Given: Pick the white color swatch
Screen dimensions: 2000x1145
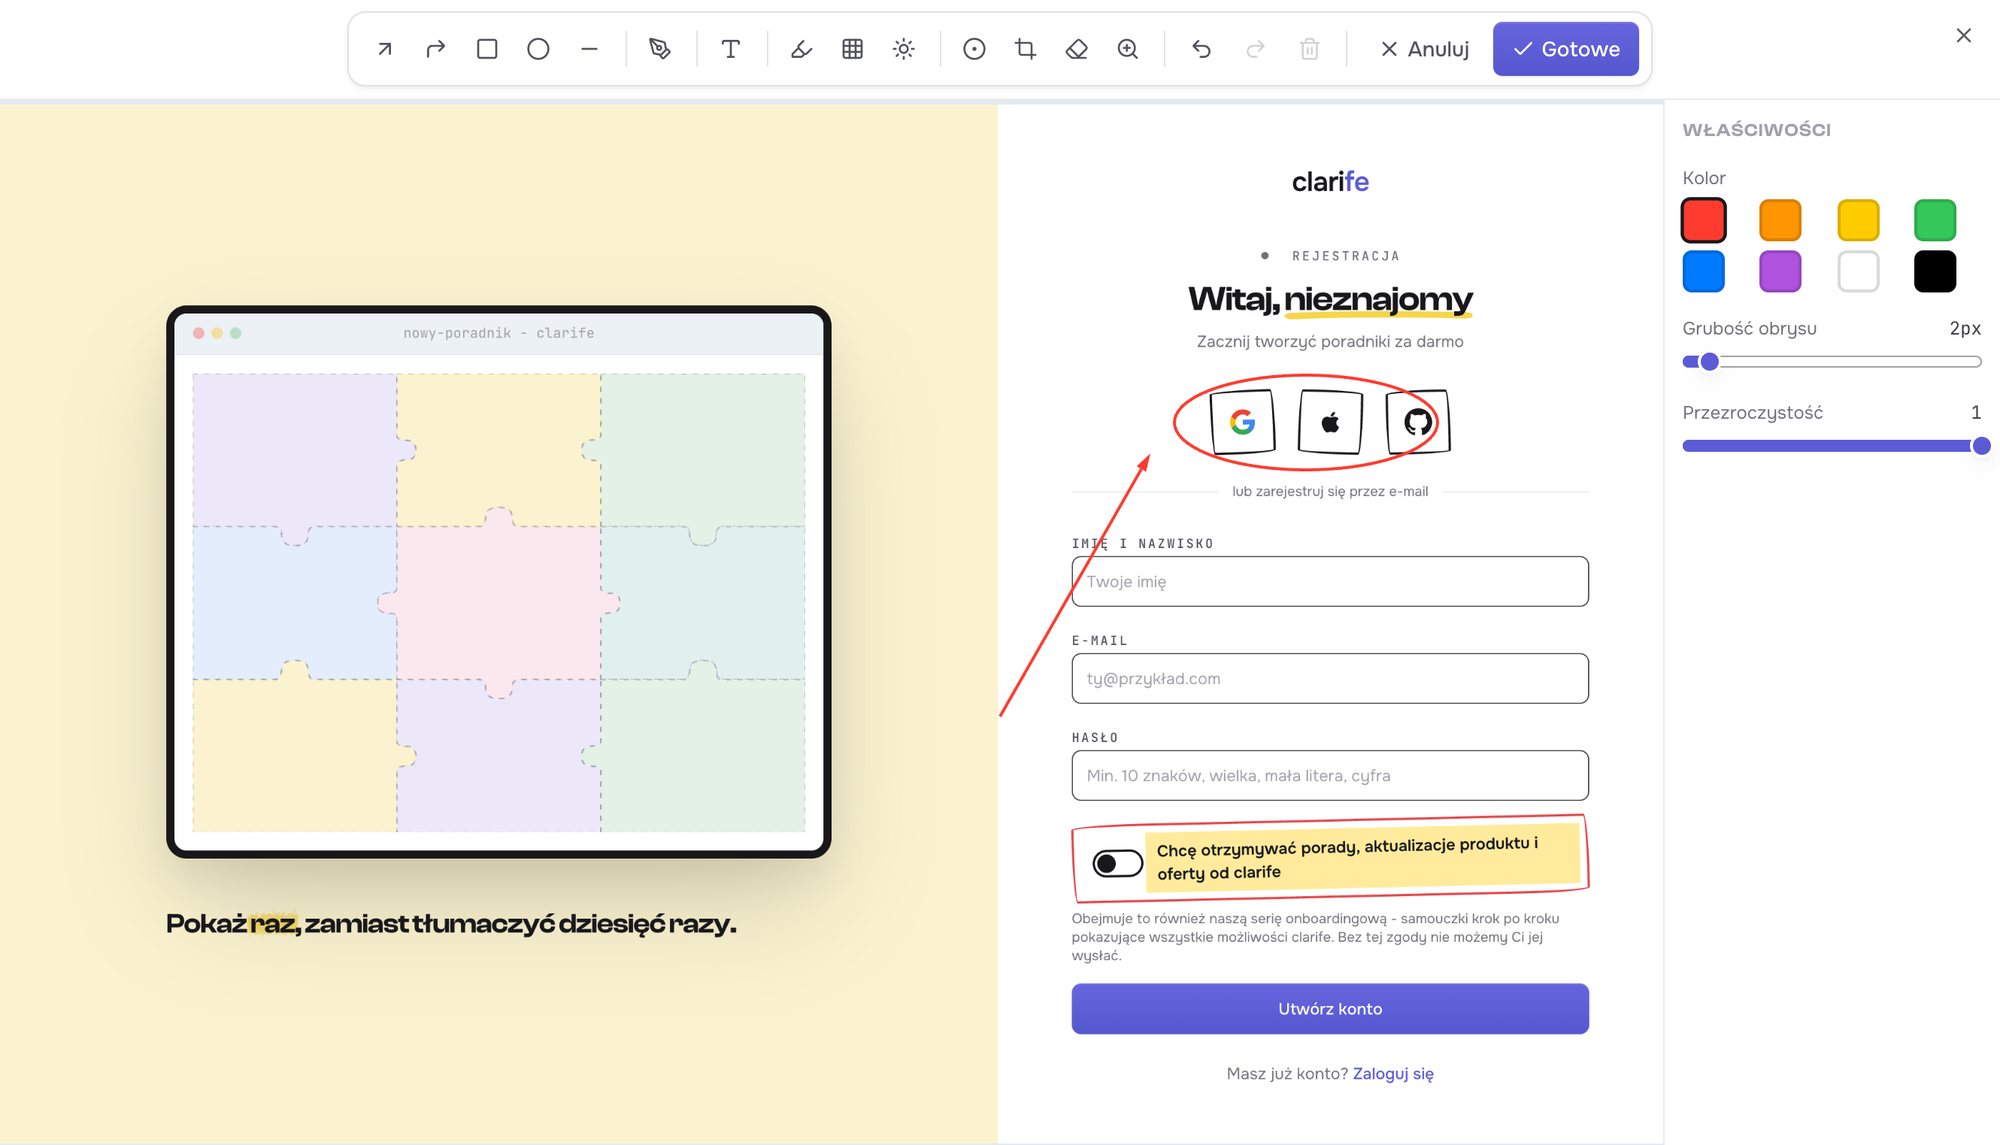Looking at the screenshot, I should click(1858, 271).
